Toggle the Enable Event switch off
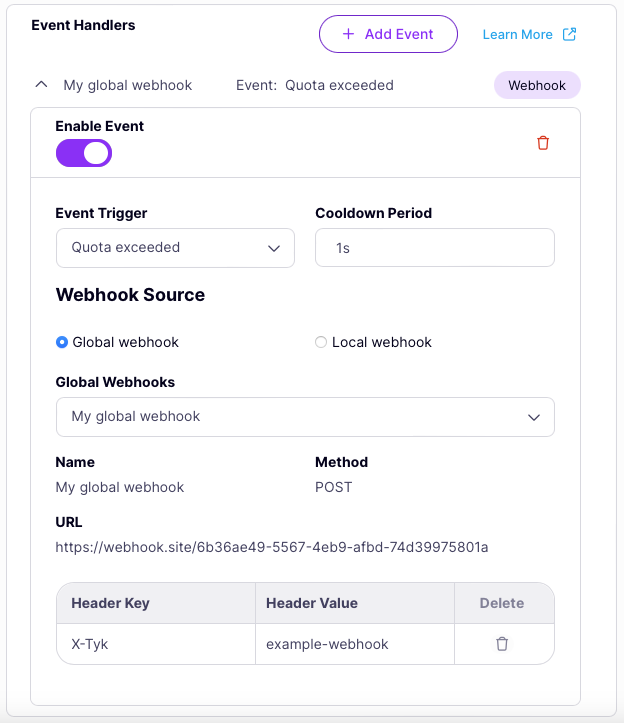The height and width of the screenshot is (723, 624). 84,153
